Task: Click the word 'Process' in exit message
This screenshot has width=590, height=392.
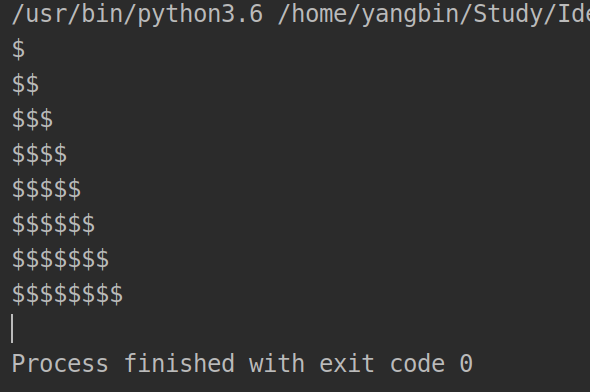Action: point(60,364)
